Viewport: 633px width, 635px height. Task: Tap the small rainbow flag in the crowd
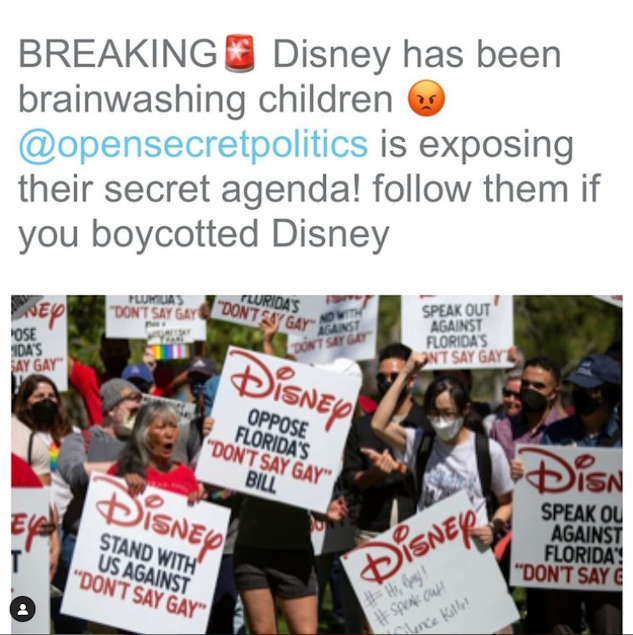[x=171, y=352]
